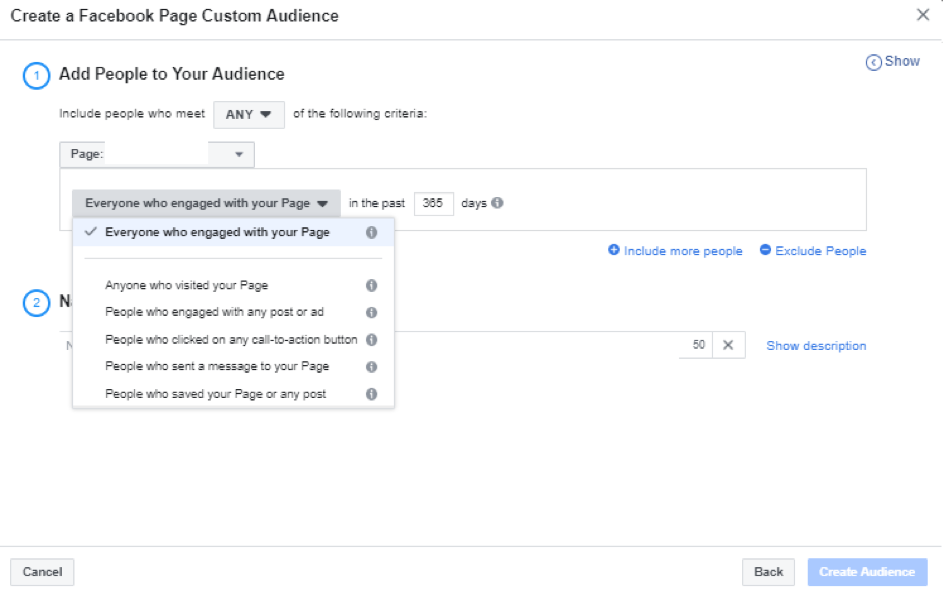Open the Page selector dropdown
This screenshot has height=593, width=943.
(x=157, y=155)
